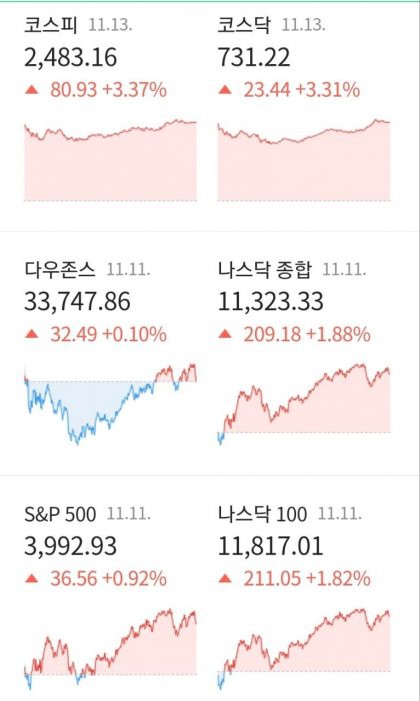Image resolution: width=420 pixels, height=701 pixels.
Task: Select the 33,747.86 Dow Jones price
Action: (x=77, y=302)
